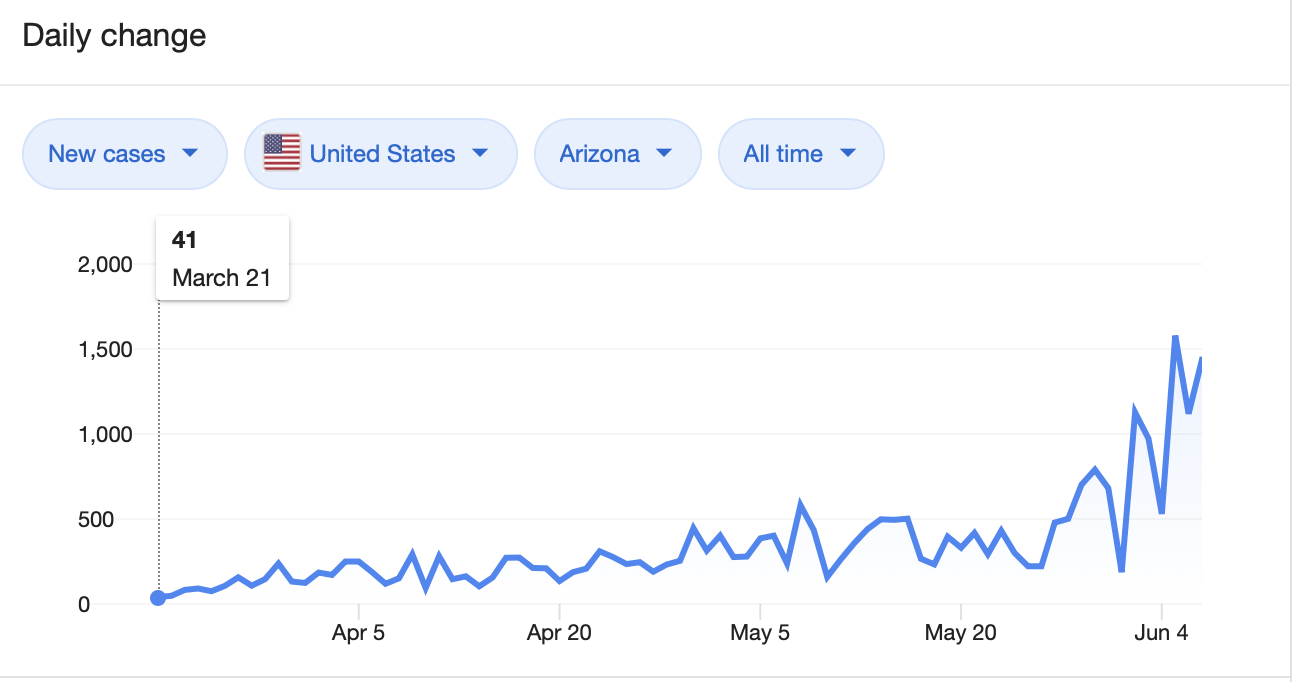Select the Apr 20 date label
The height and width of the screenshot is (682, 1300).
[559, 633]
